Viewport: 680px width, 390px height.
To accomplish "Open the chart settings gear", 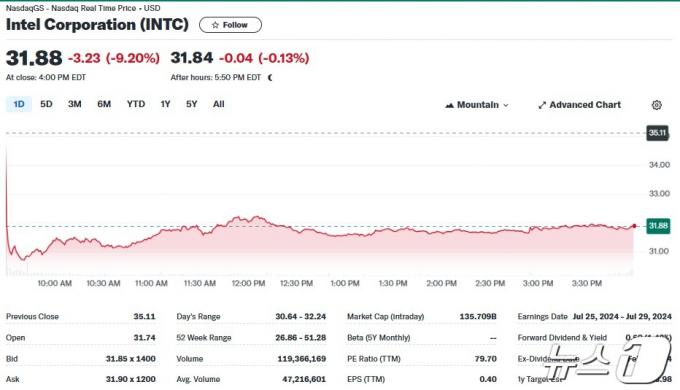I will point(657,105).
